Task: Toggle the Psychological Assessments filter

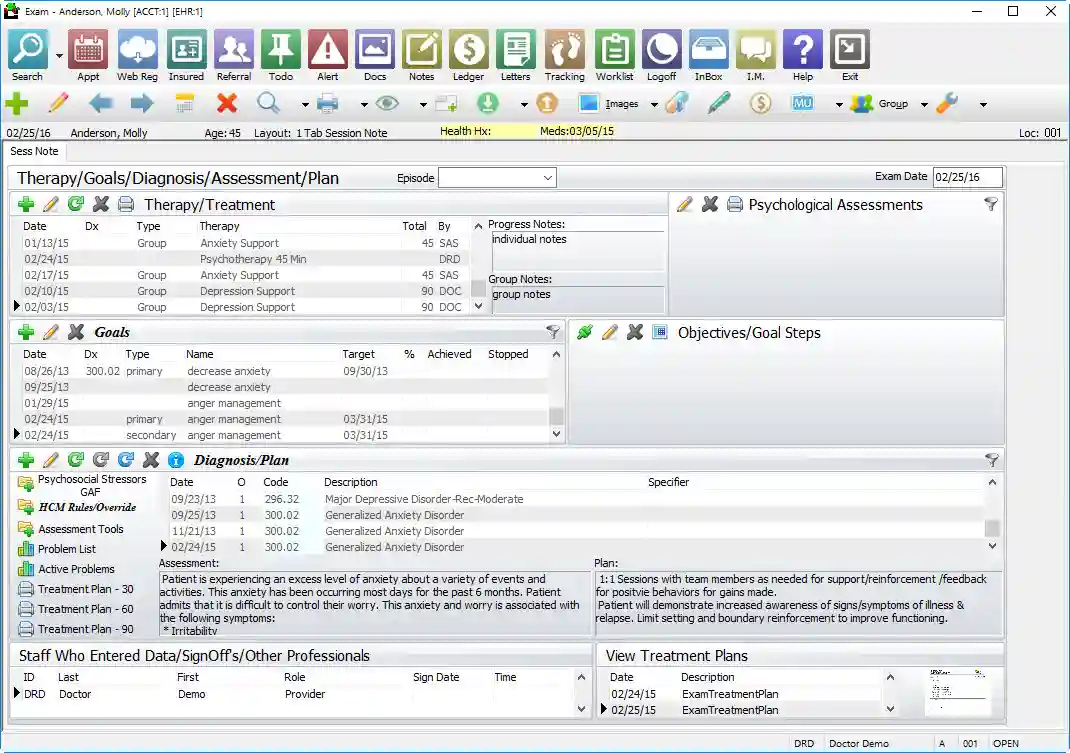Action: point(990,204)
